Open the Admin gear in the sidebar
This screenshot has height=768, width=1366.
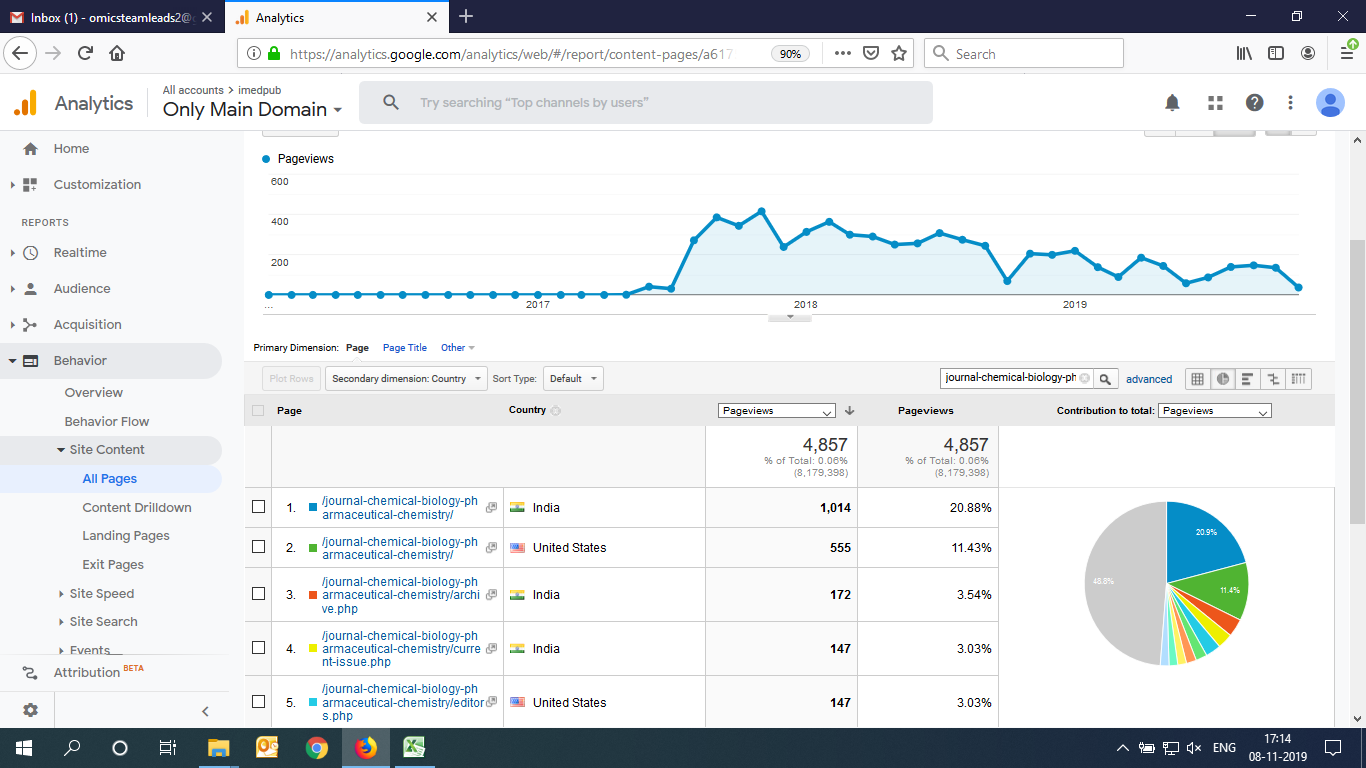(30, 710)
